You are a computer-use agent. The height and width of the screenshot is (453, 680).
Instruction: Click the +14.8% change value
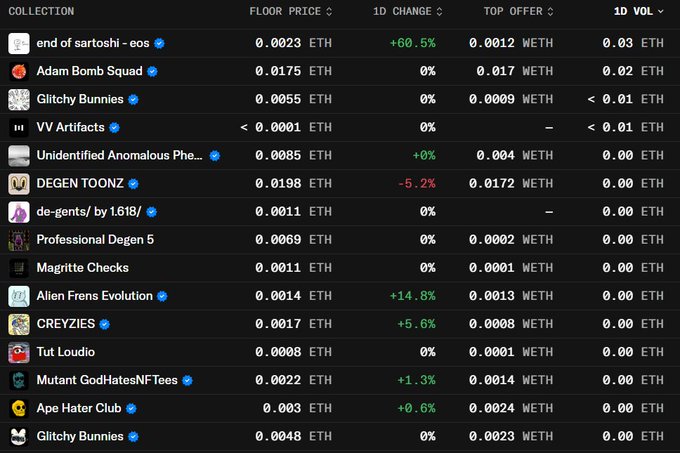[x=412, y=296]
